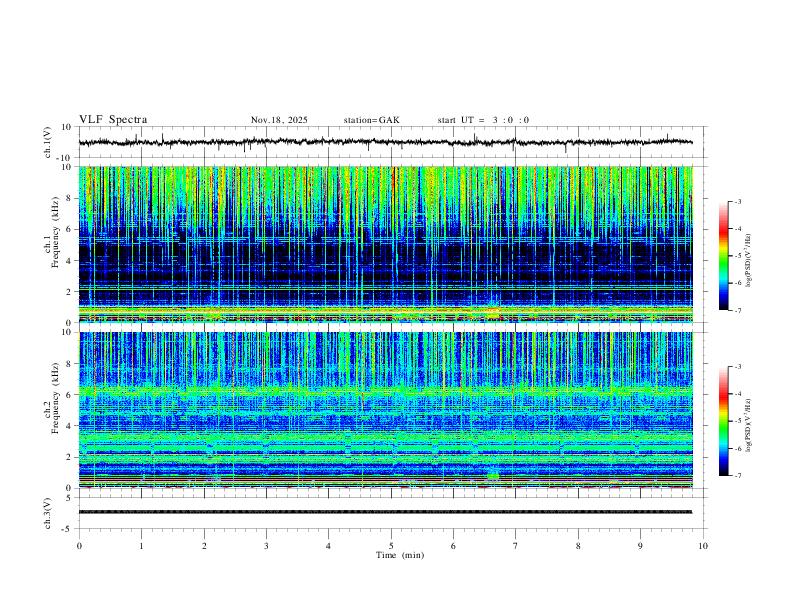Click time axis tick label "0"
This screenshot has width=792, height=612.
click(79, 546)
